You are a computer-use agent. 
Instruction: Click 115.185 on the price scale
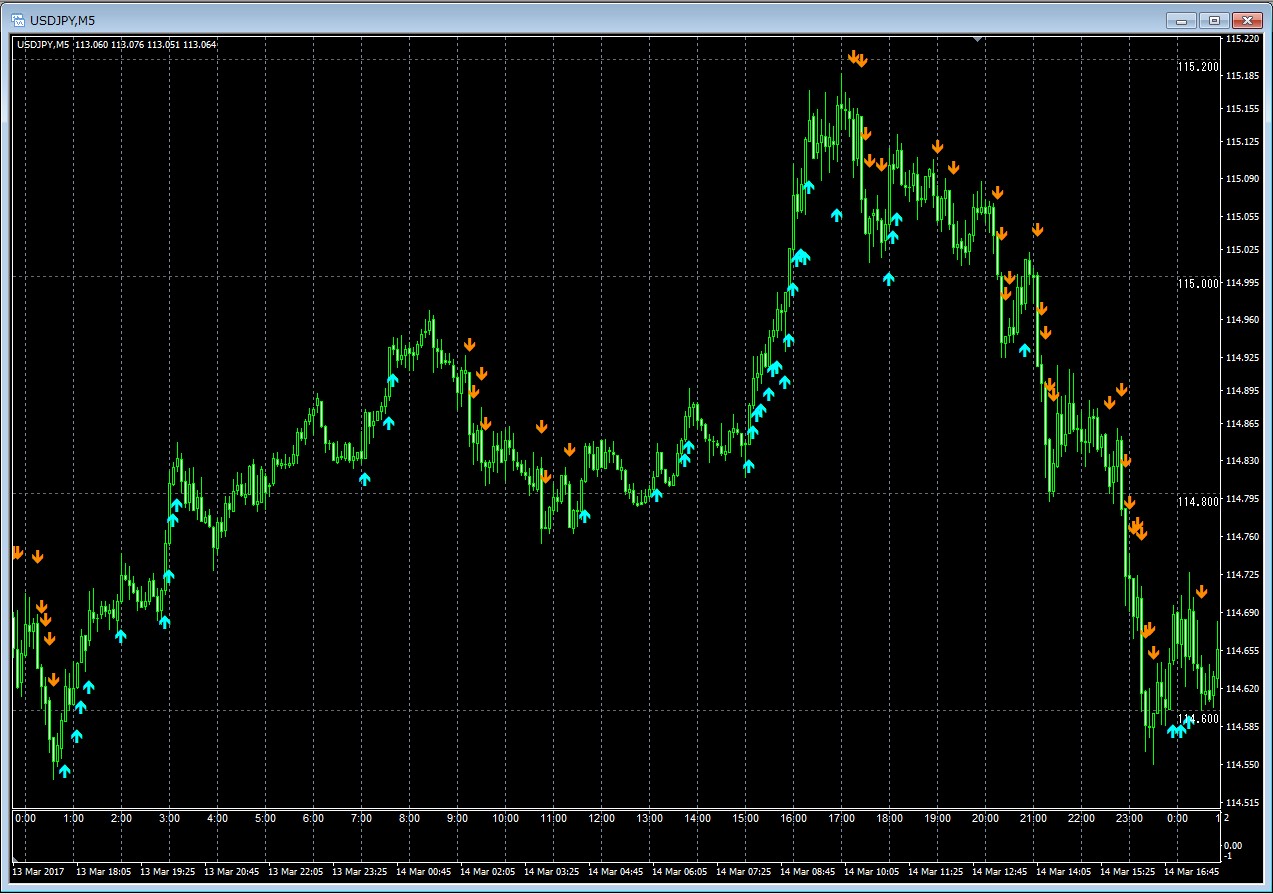click(1243, 76)
